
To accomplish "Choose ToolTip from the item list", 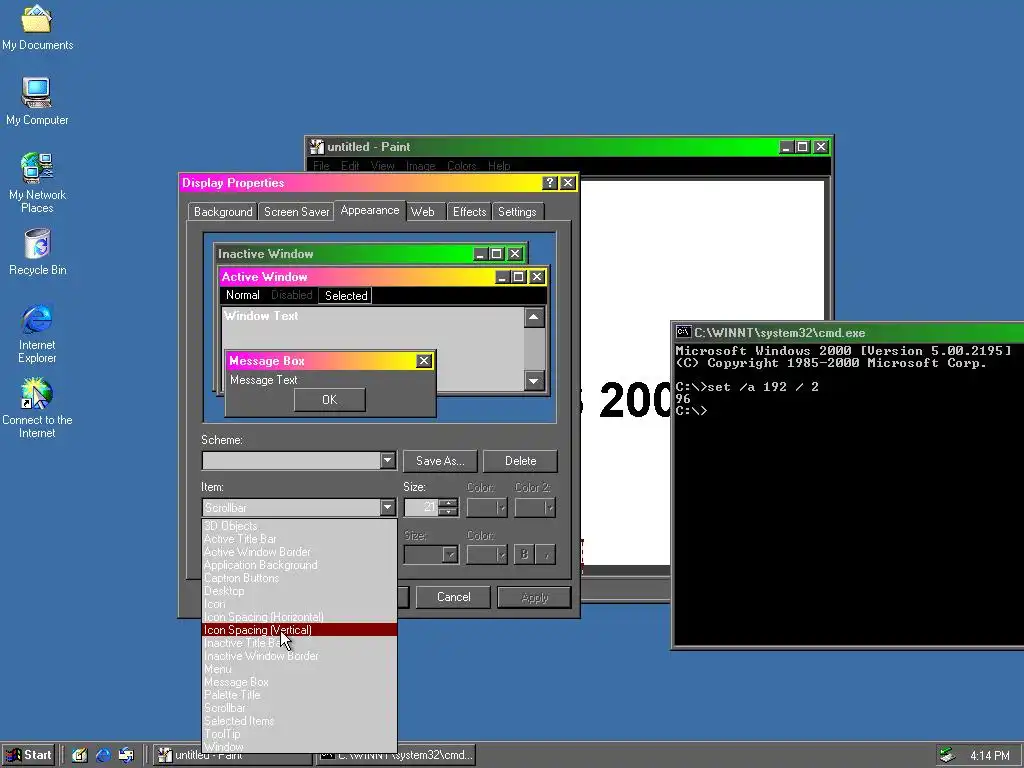I will click(x=300, y=734).
